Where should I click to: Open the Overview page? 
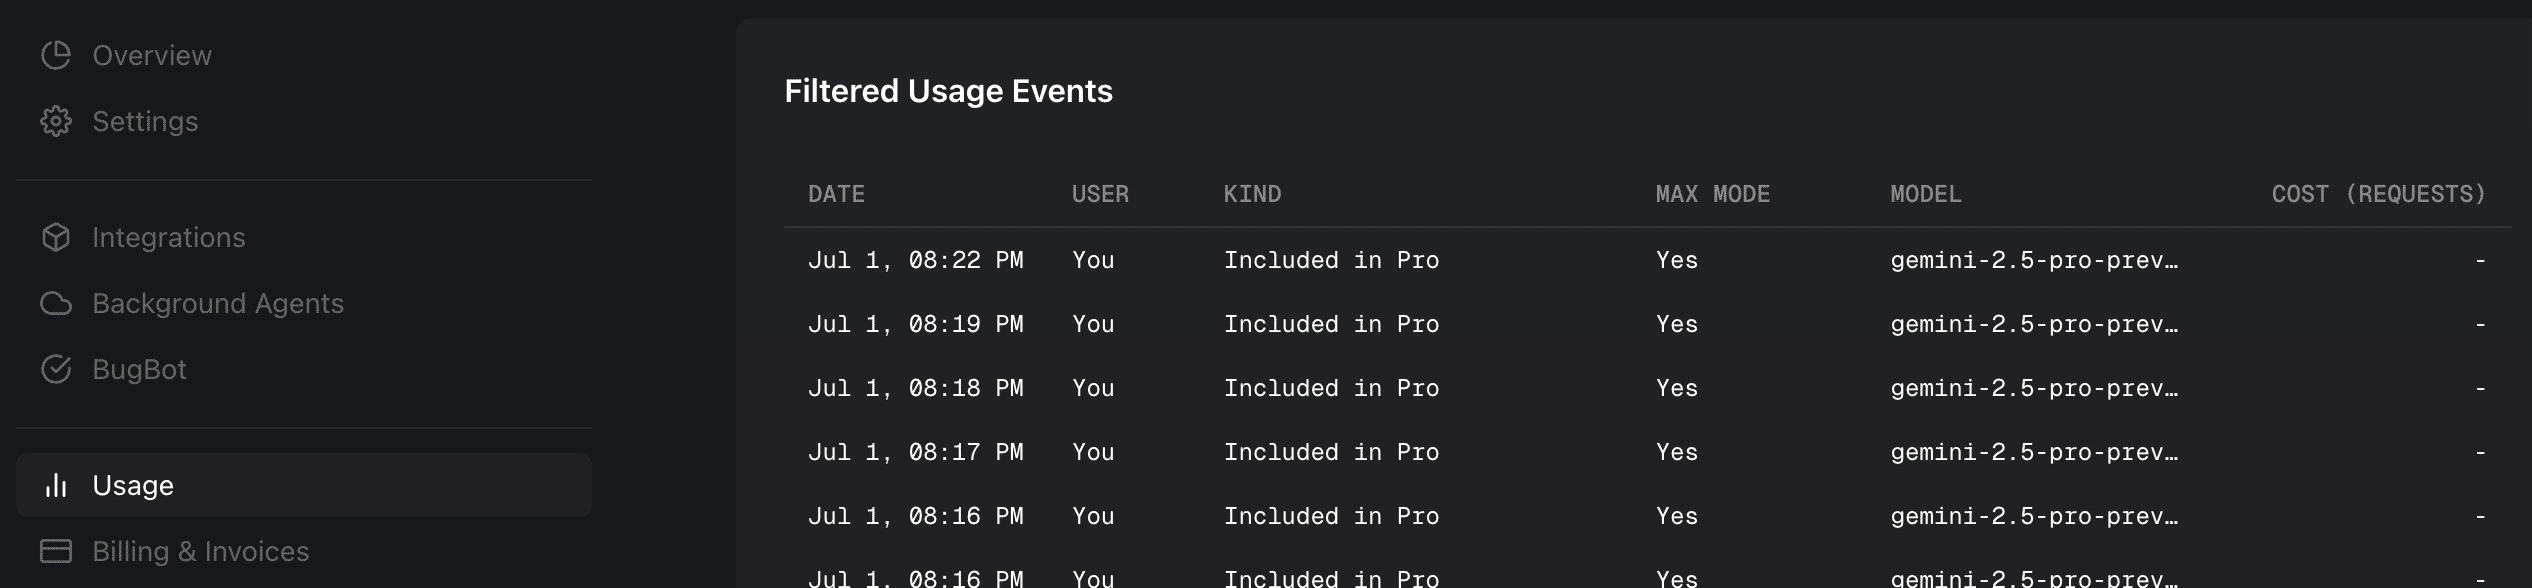click(x=152, y=55)
